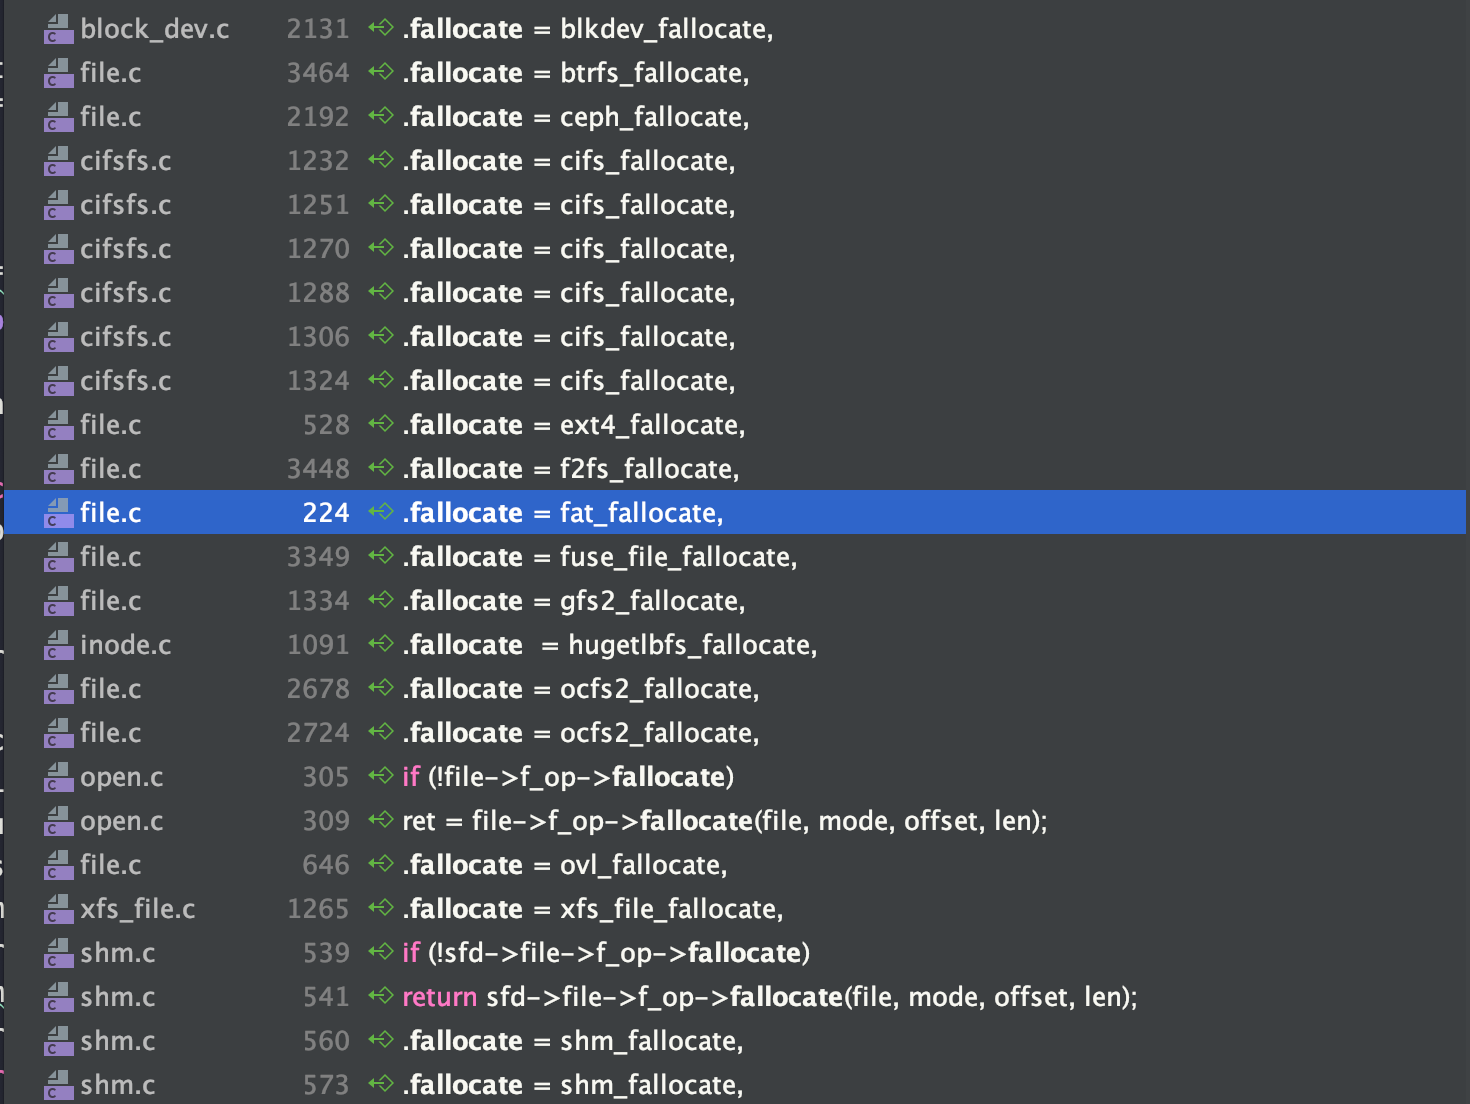Image resolution: width=1470 pixels, height=1104 pixels.
Task: Select the f2fs_fallocate result row
Action: tap(736, 469)
